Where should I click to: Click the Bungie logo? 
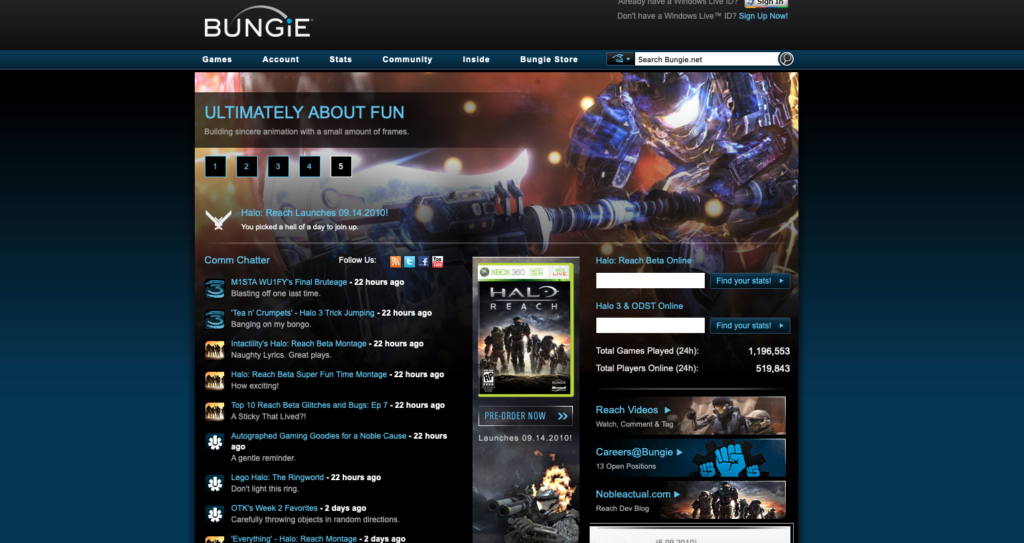click(x=258, y=22)
